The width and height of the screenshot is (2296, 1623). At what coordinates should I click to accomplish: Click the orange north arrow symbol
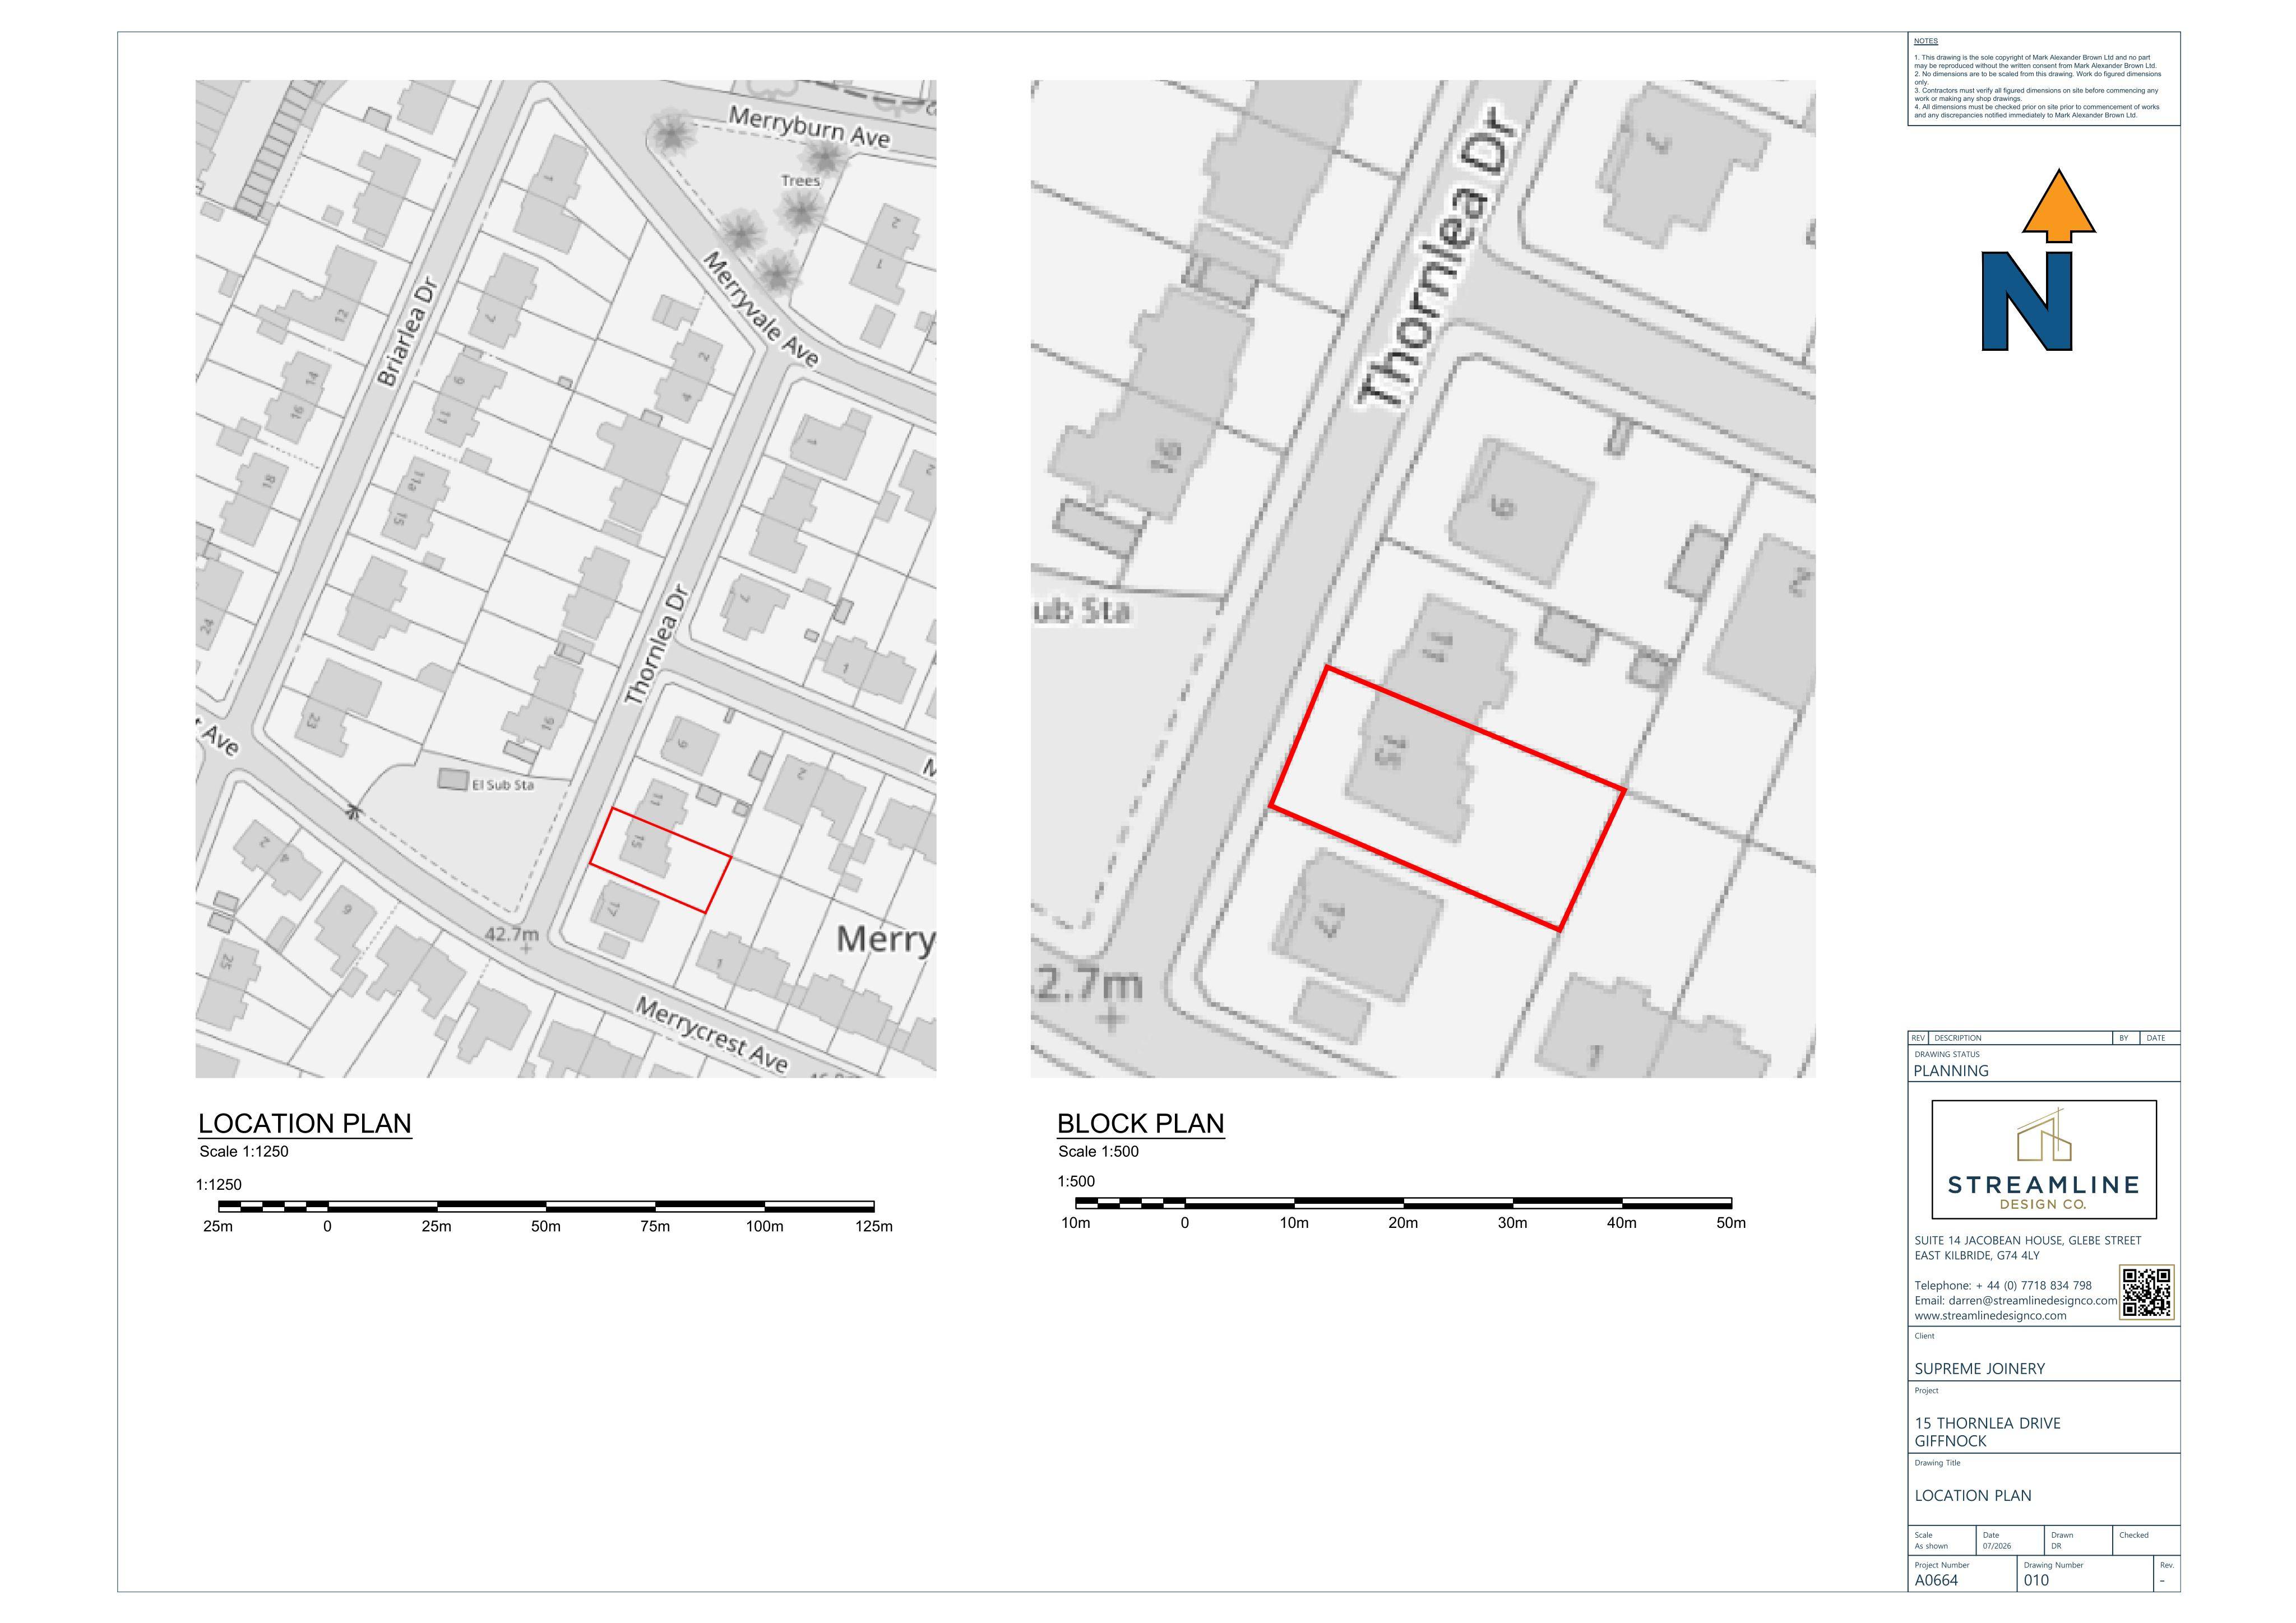2058,205
